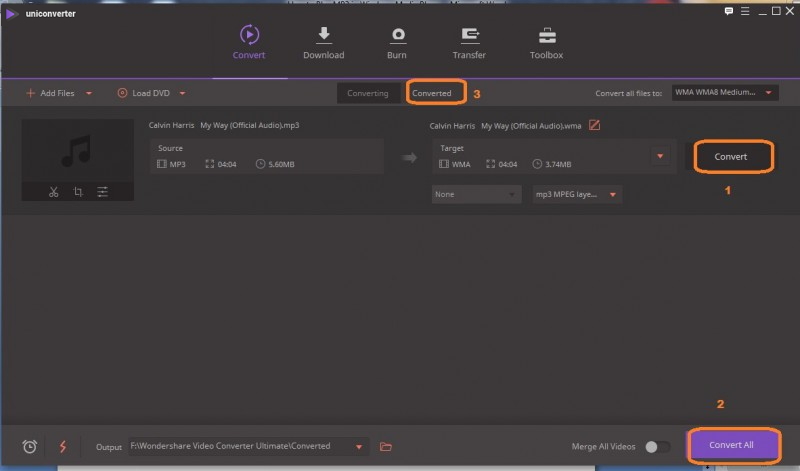Viewport: 800px width, 471px height.
Task: Click the lightning high-speed conversion icon
Action: click(63, 447)
